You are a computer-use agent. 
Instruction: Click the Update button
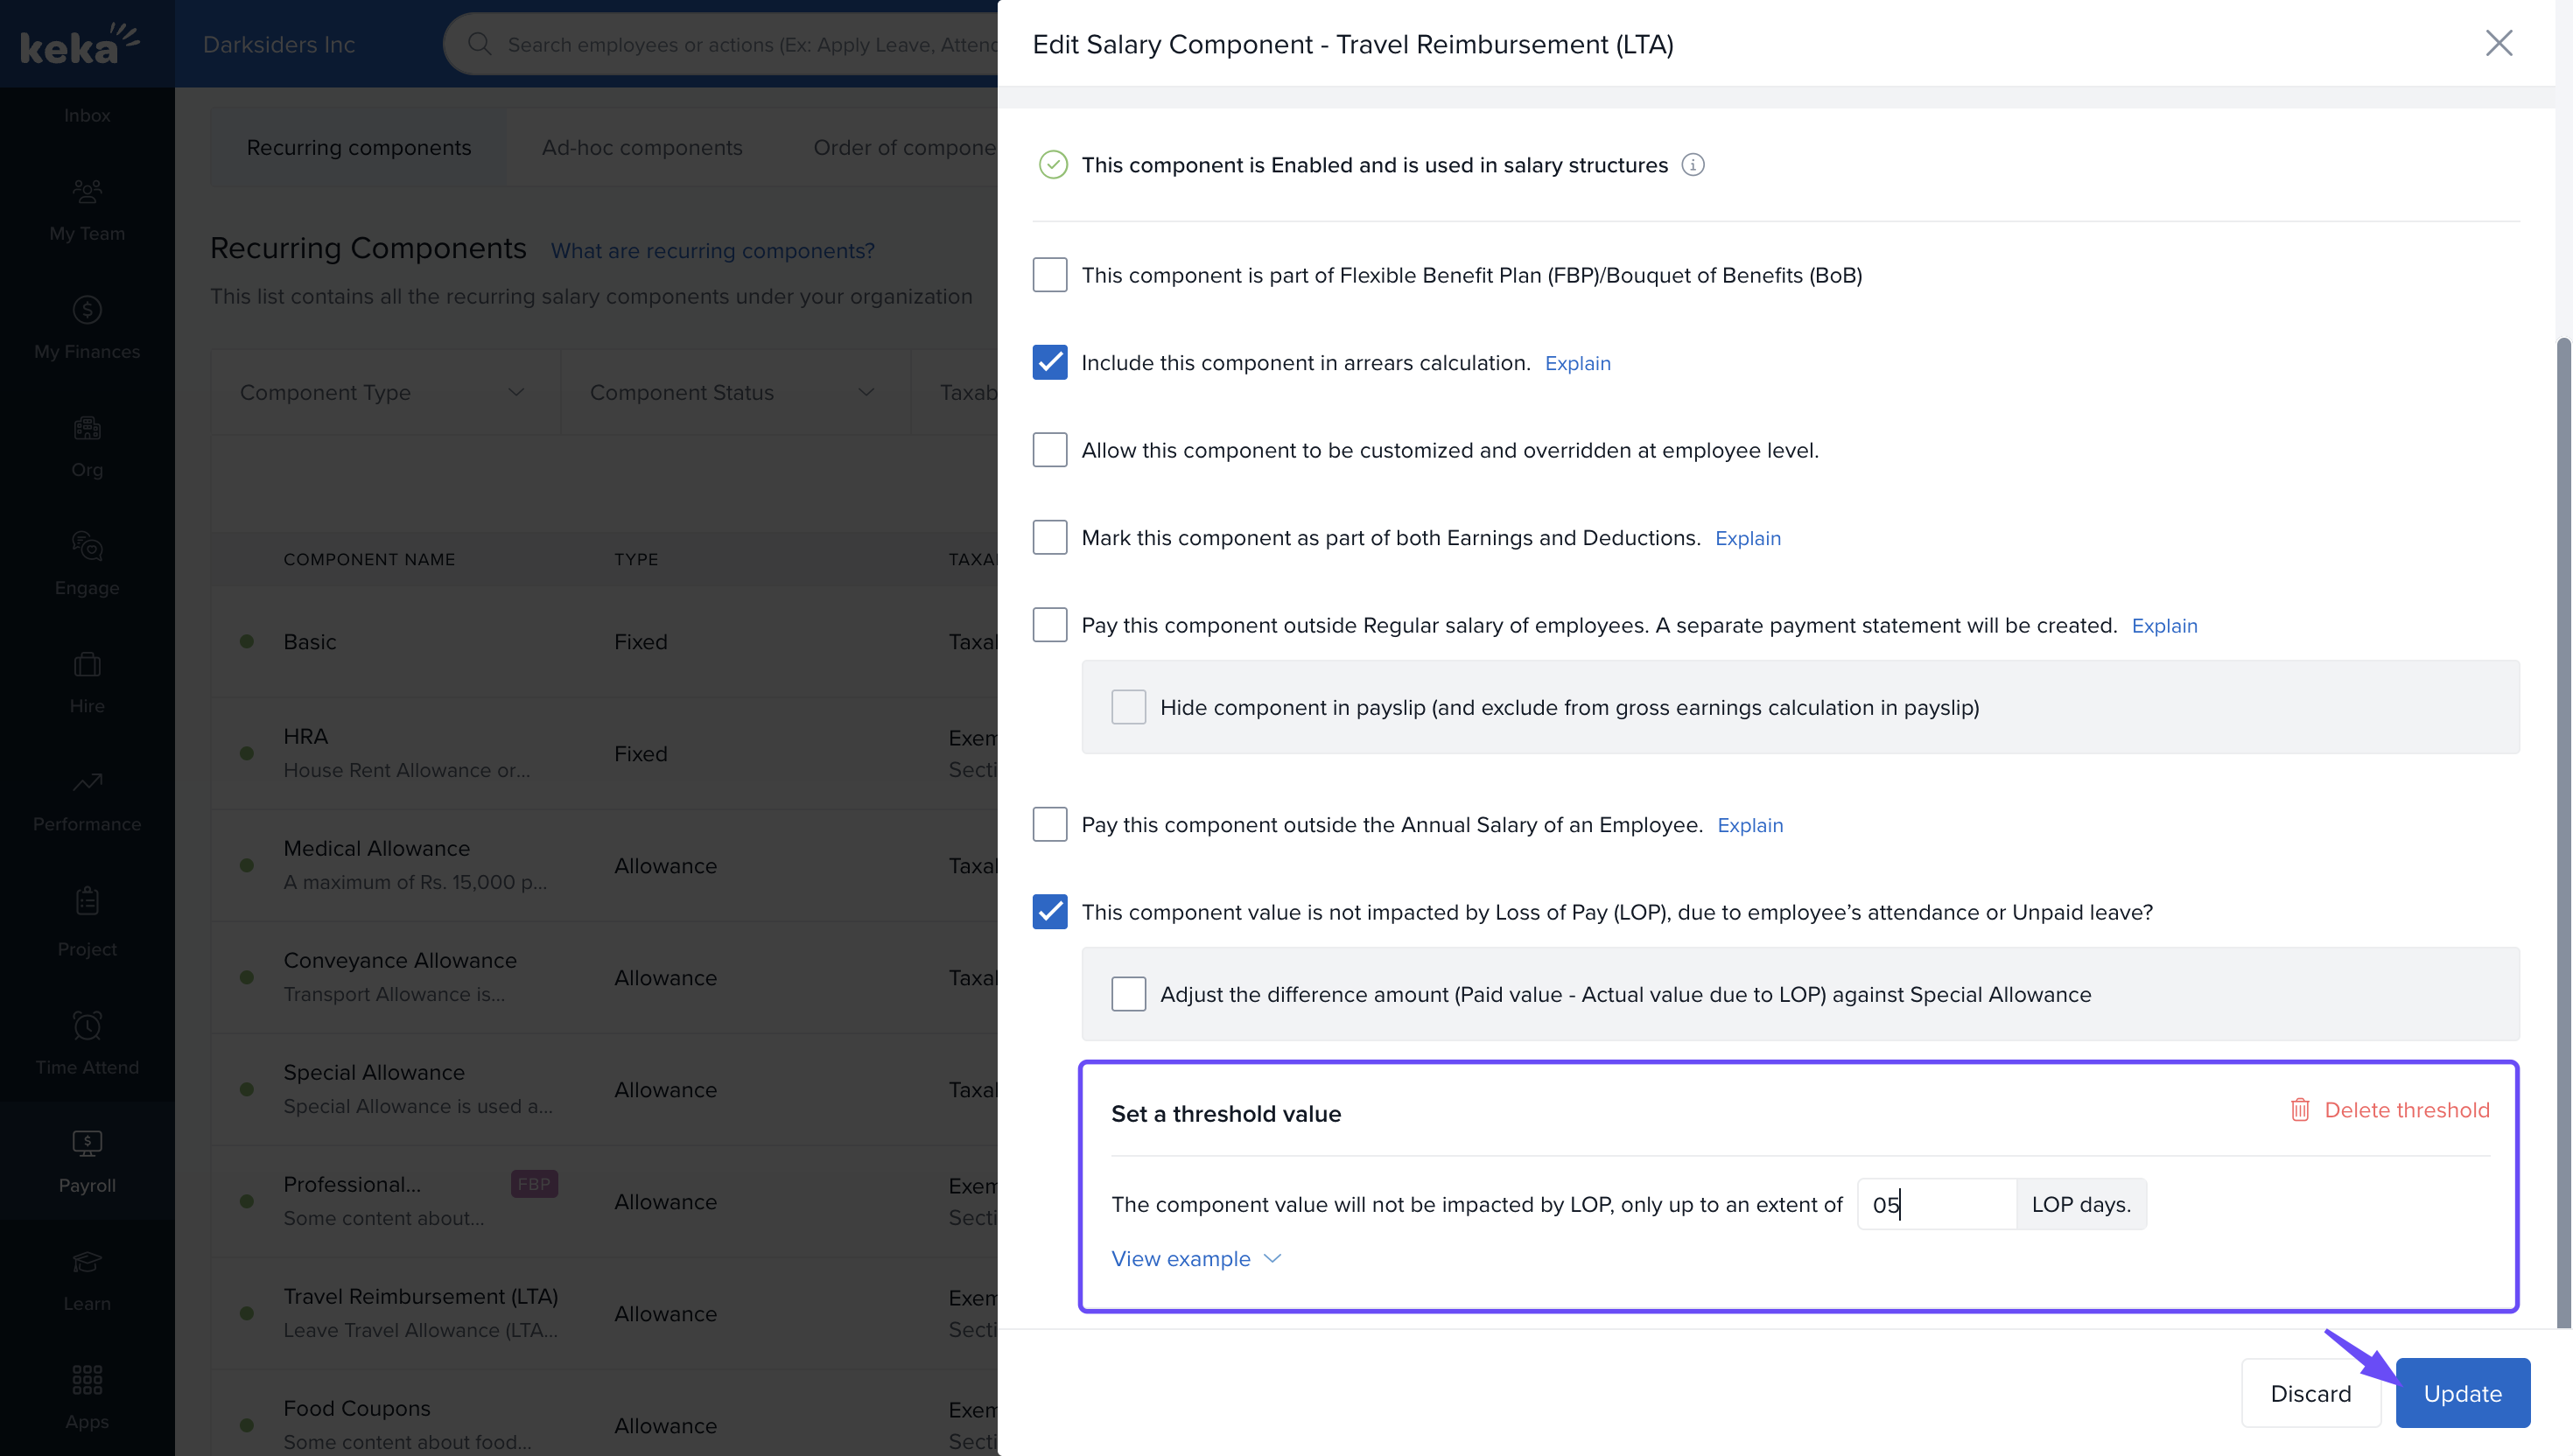[2461, 1393]
